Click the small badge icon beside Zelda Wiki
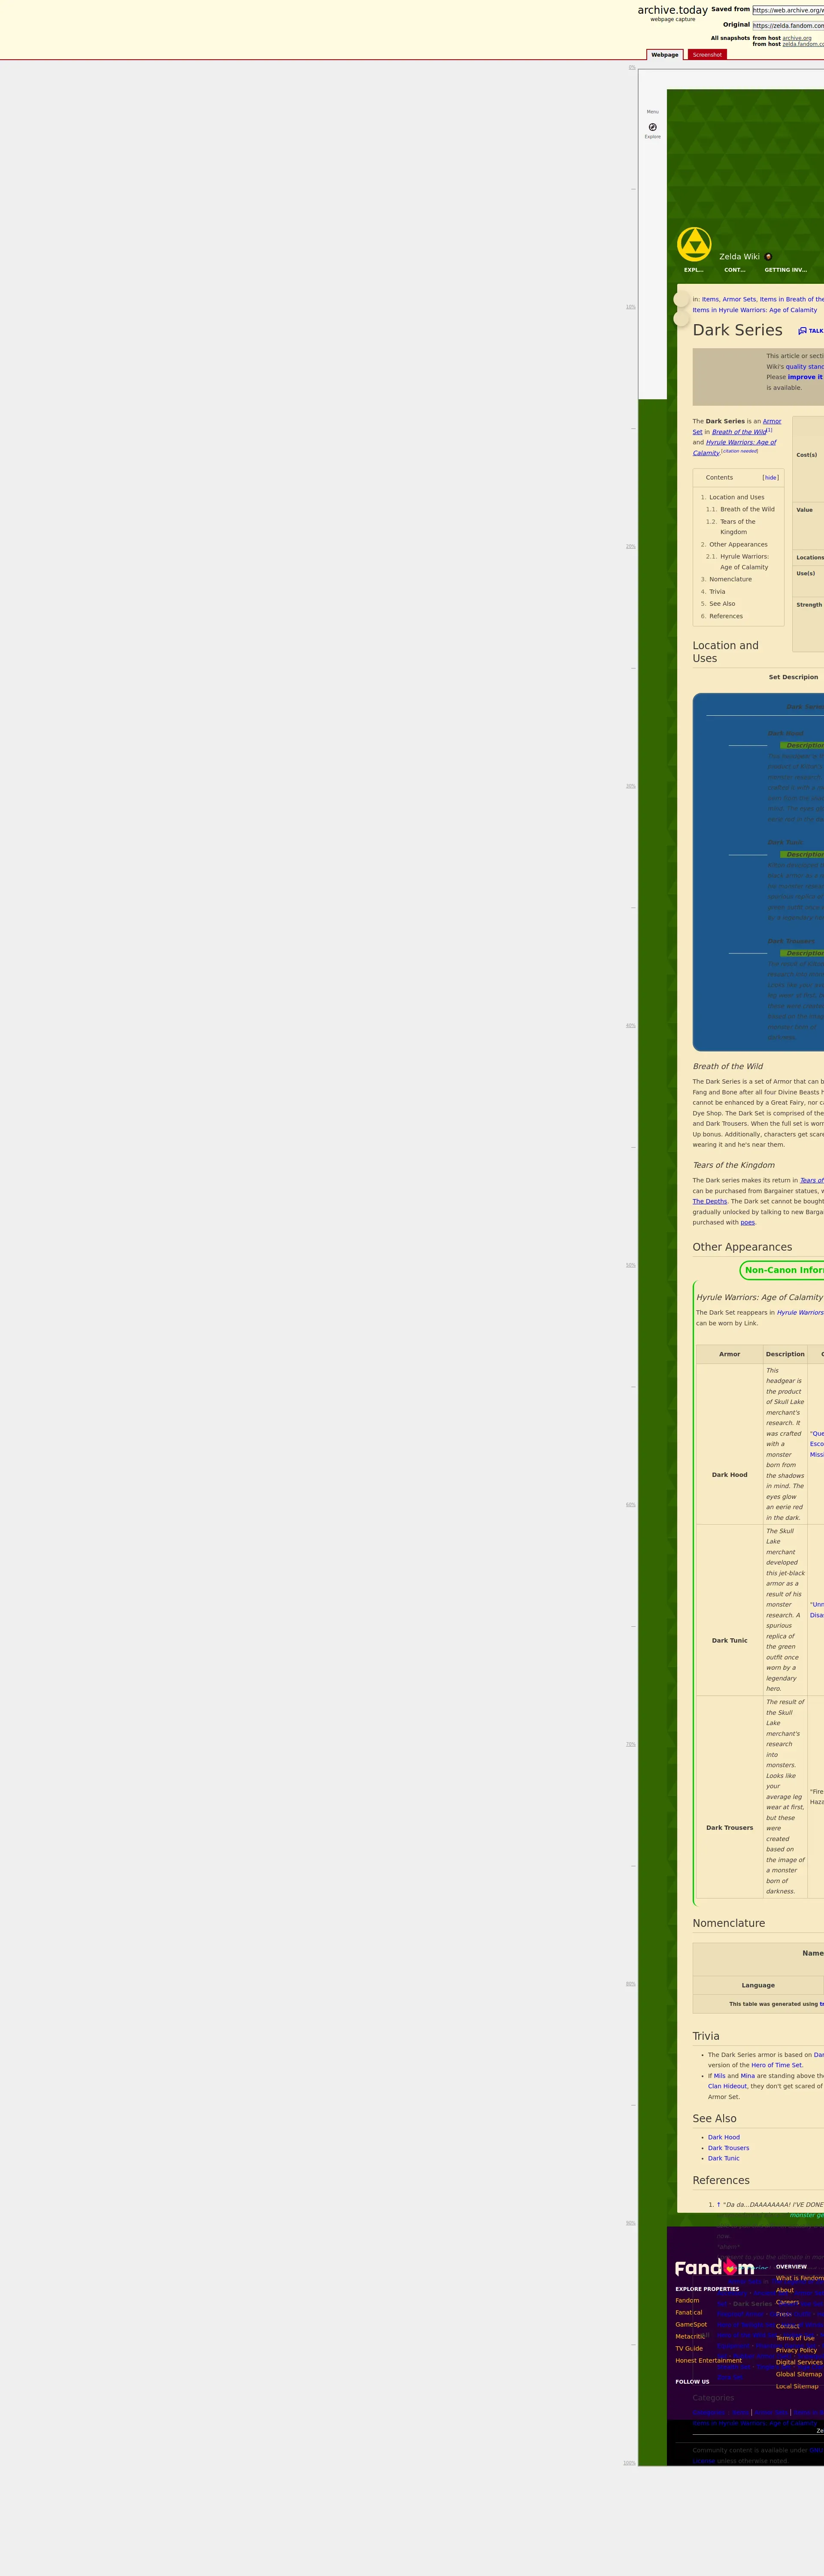Image resolution: width=824 pixels, height=2576 pixels. pos(768,257)
